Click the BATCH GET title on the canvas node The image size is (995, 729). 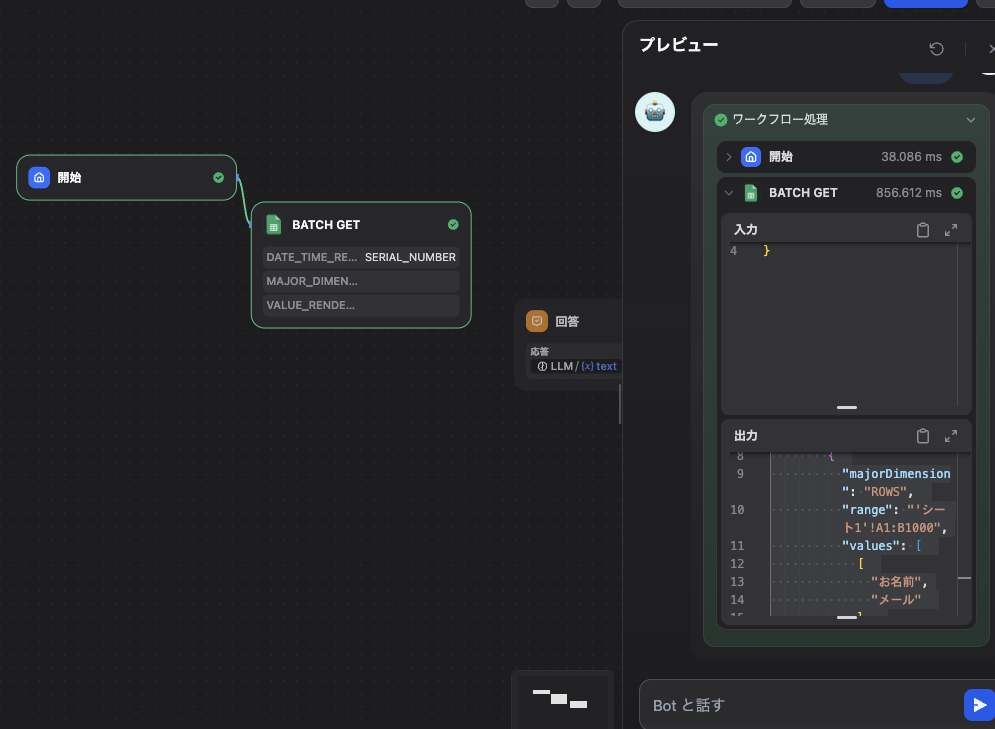(x=326, y=225)
